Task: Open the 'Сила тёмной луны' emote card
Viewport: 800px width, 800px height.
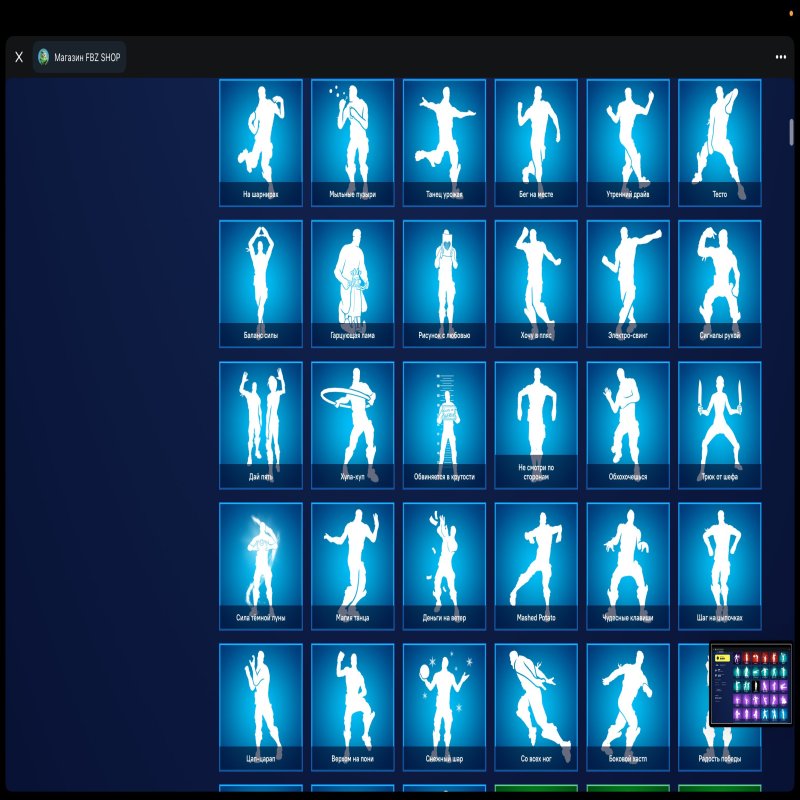Action: pyautogui.click(x=260, y=566)
